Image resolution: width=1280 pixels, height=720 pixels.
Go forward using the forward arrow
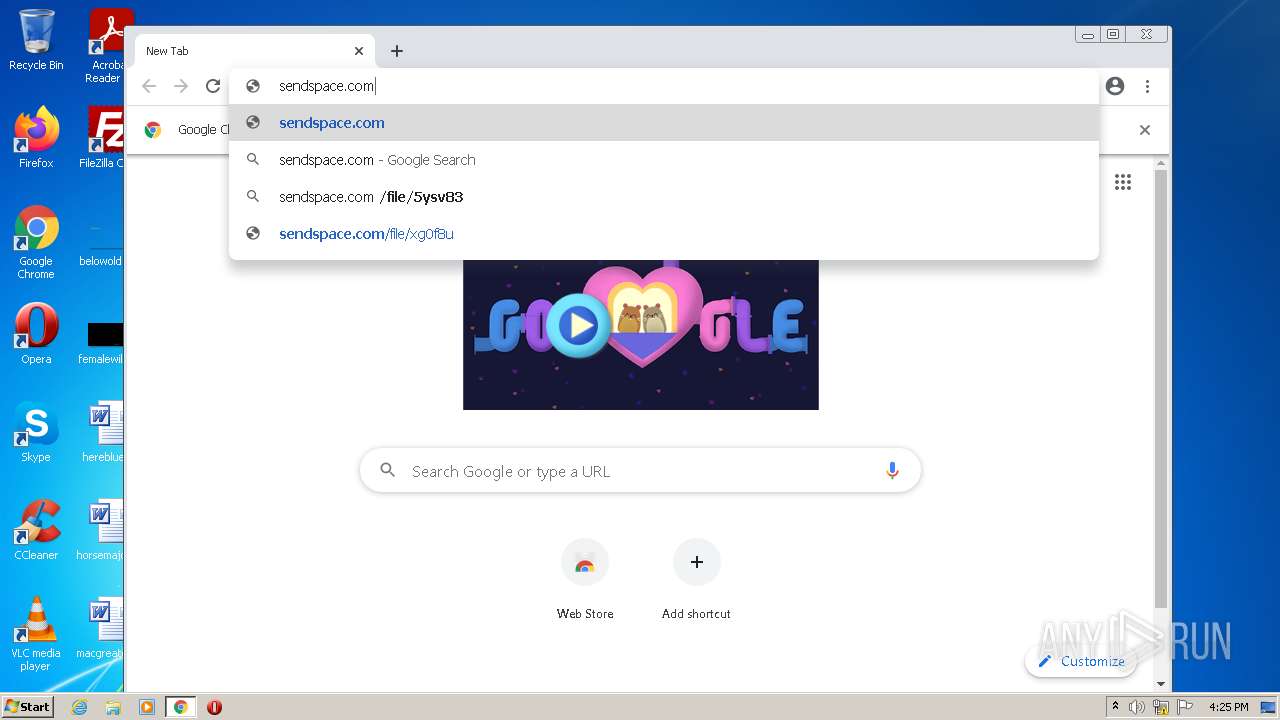pos(181,86)
